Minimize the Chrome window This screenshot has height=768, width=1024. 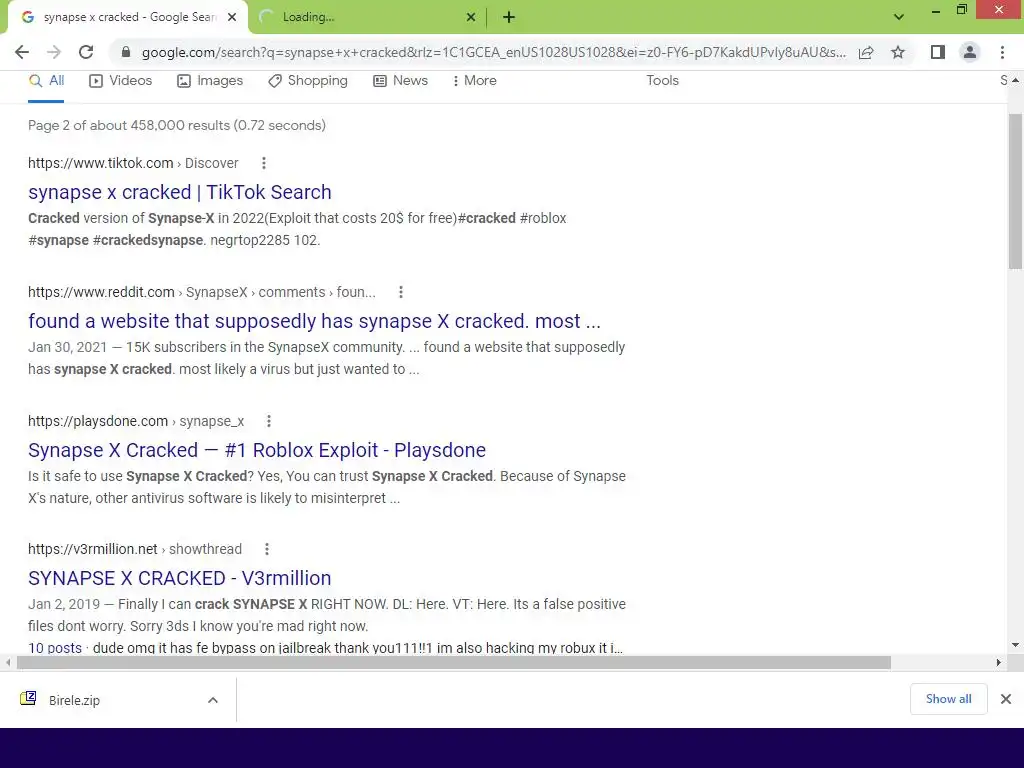pos(936,11)
